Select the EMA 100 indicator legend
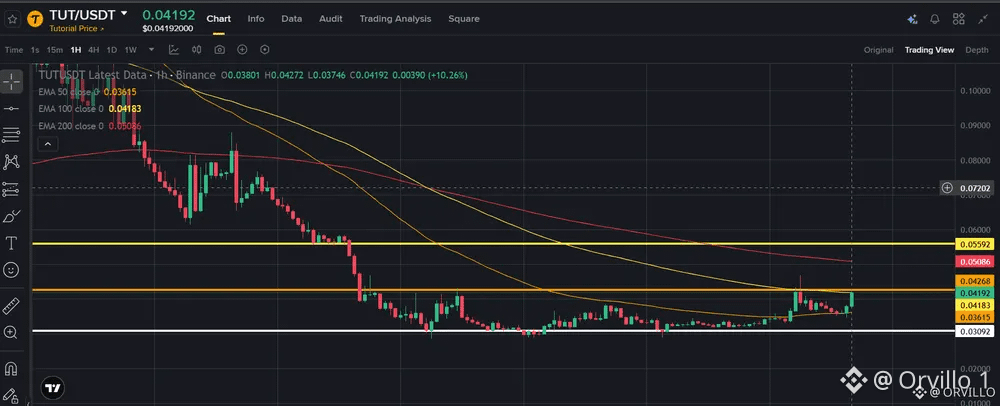 [90, 109]
